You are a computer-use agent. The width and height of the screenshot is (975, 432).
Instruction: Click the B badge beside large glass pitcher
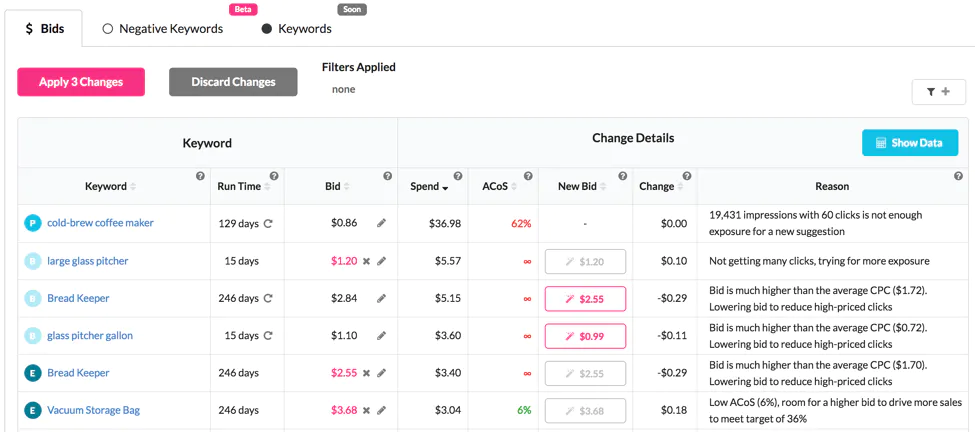32,261
